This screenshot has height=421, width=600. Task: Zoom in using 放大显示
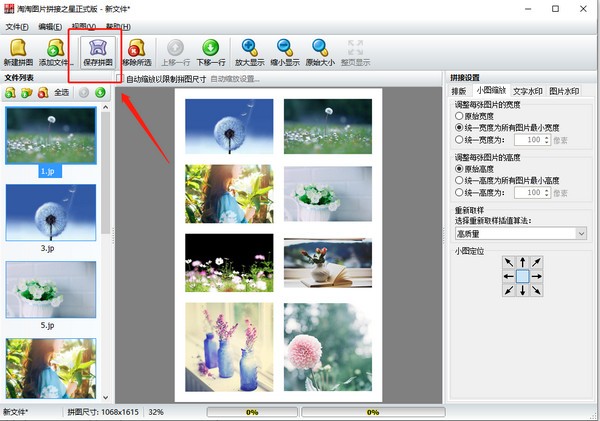[250, 51]
